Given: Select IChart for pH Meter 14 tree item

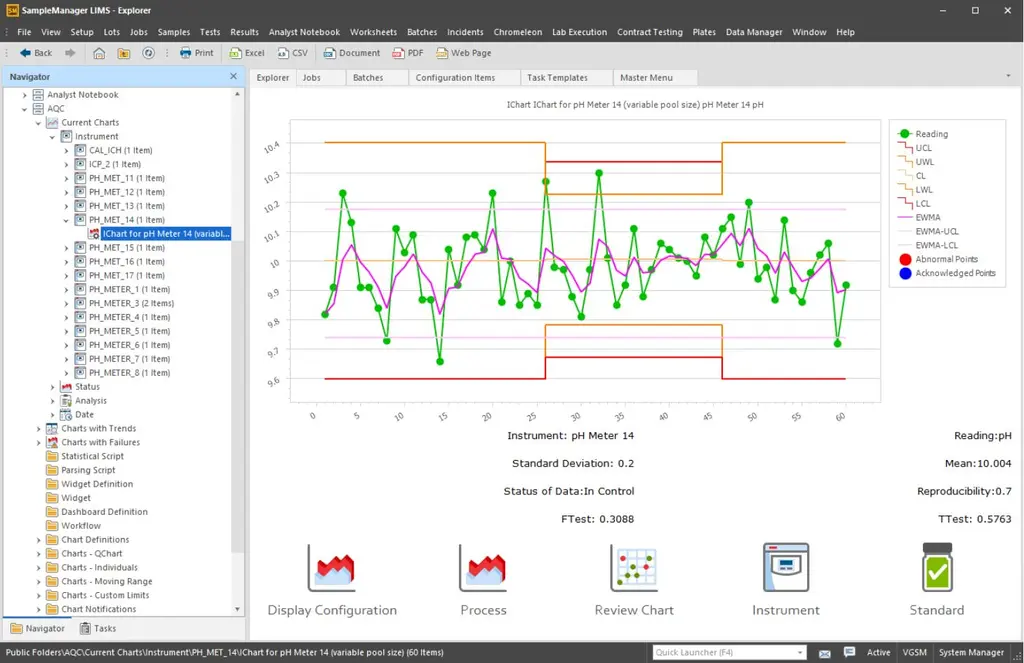Looking at the screenshot, I should pos(163,233).
